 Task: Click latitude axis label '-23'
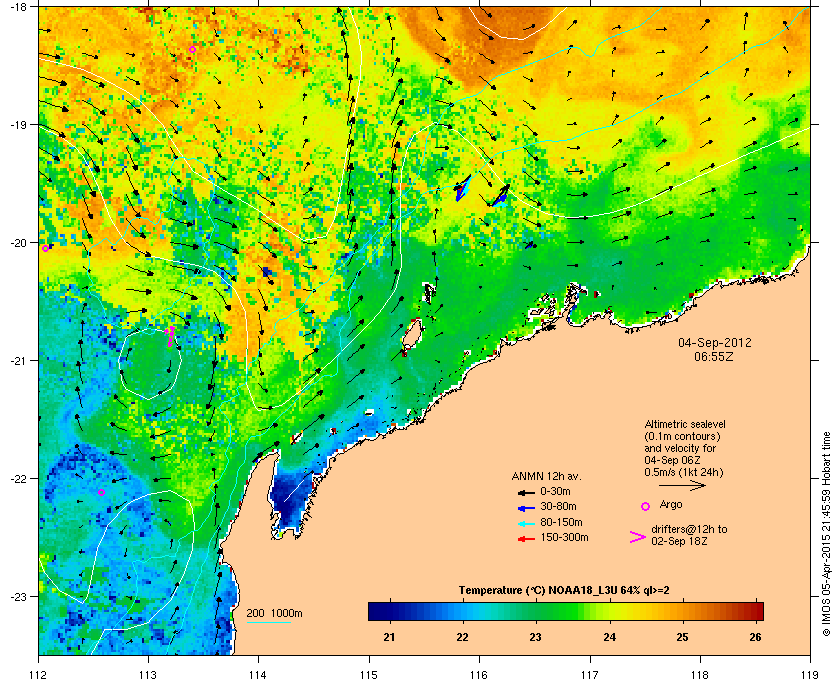click(x=19, y=596)
